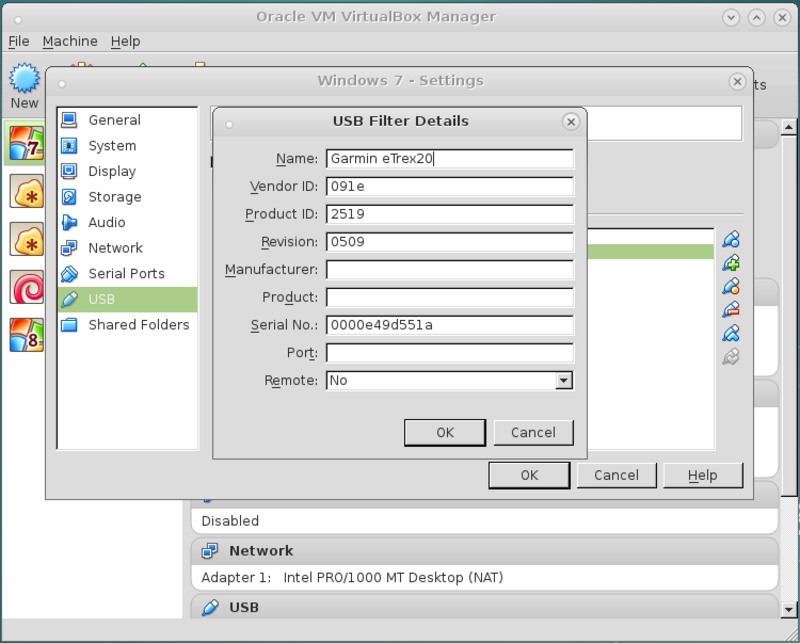Click Adapter 1 Intel PRO/1000 text
Image resolution: width=800 pixels, height=643 pixels.
coord(352,578)
